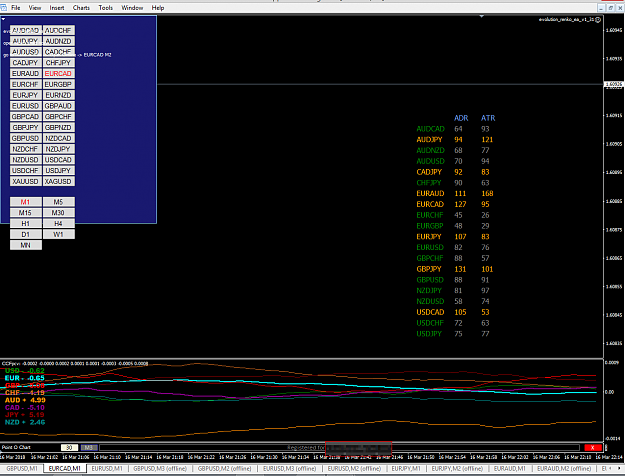Select the CADCHF symbol button
The width and height of the screenshot is (625, 476).
pos(59,52)
